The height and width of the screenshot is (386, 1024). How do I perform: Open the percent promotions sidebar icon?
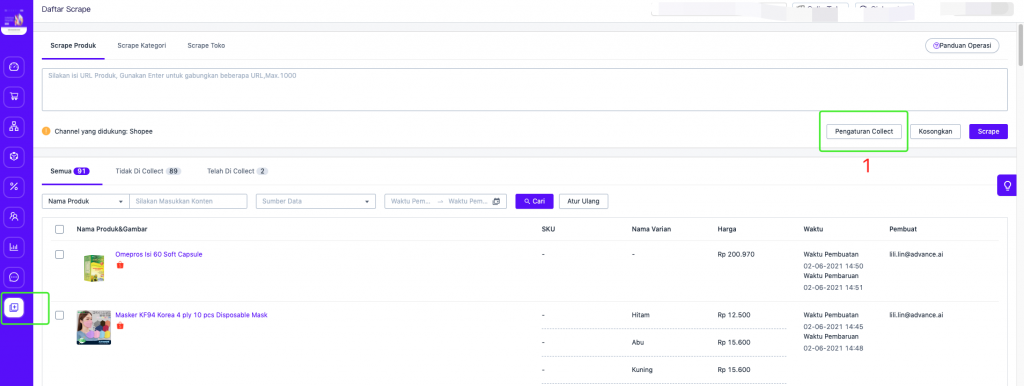[14, 187]
